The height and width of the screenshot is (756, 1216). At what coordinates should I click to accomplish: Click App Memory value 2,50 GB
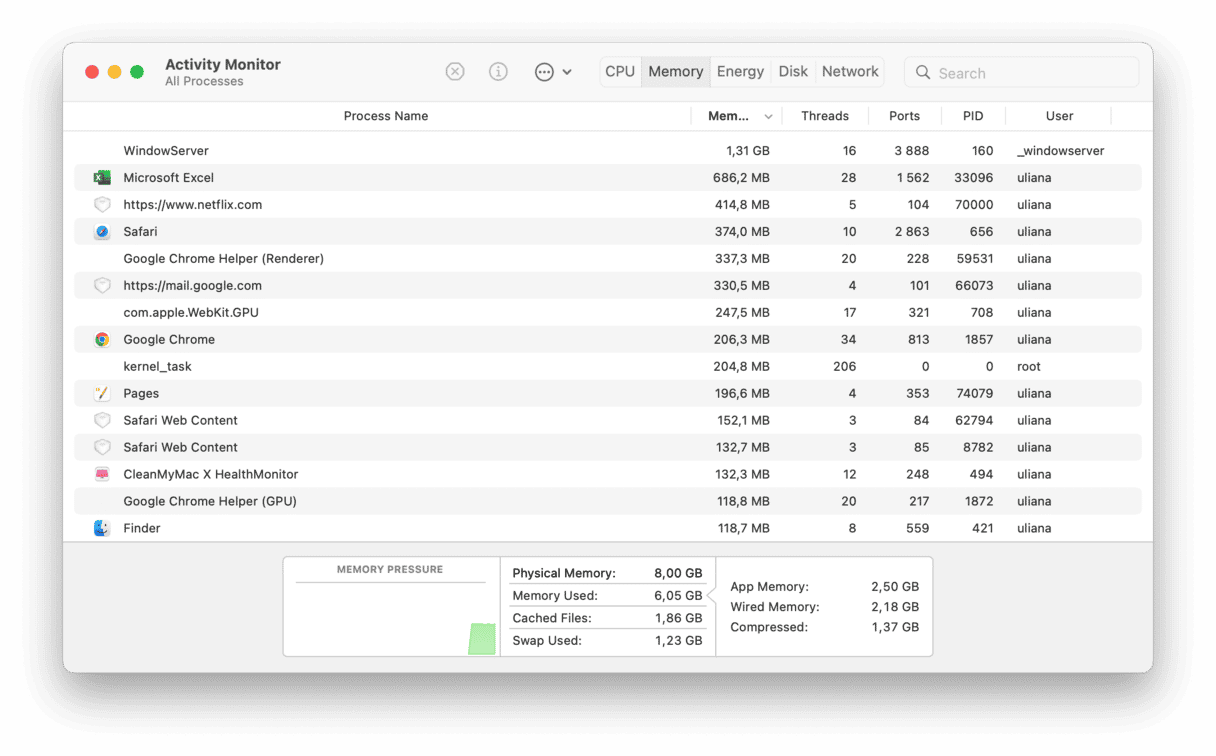tap(895, 587)
